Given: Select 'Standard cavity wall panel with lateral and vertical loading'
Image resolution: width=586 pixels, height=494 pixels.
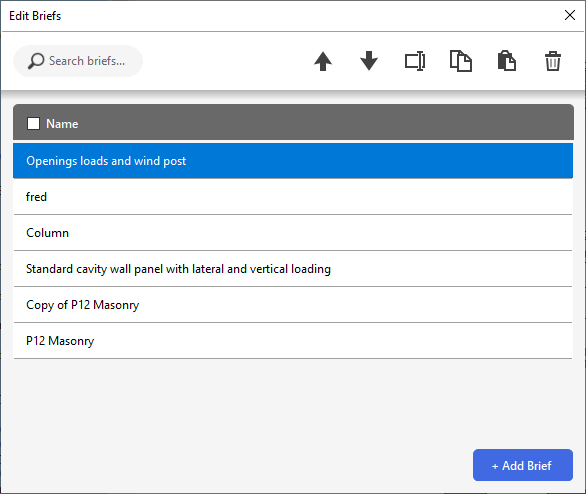Looking at the screenshot, I should (293, 269).
